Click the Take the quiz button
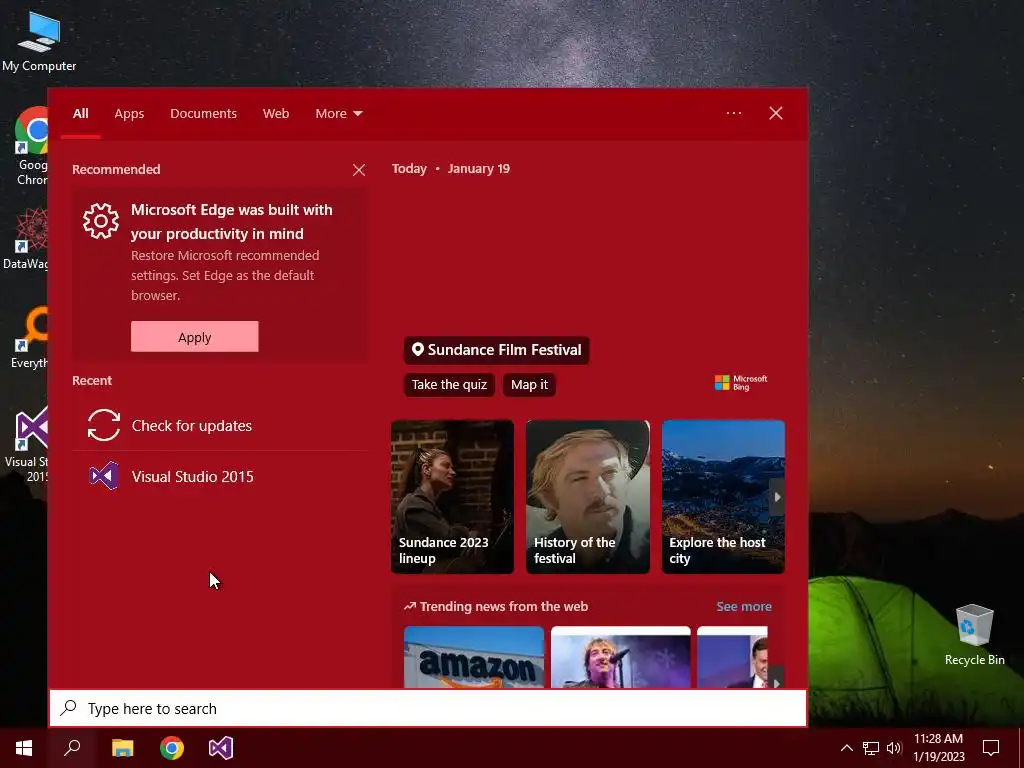Viewport: 1024px width, 768px height. pyautogui.click(x=449, y=385)
